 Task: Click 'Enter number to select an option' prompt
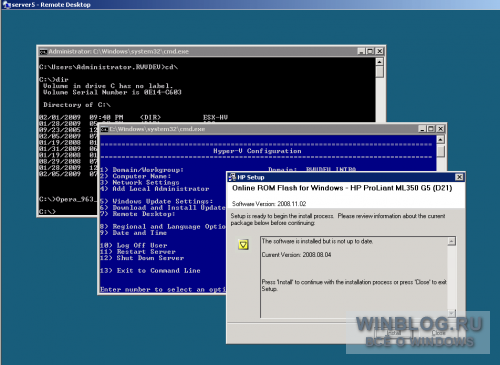pyautogui.click(x=163, y=290)
